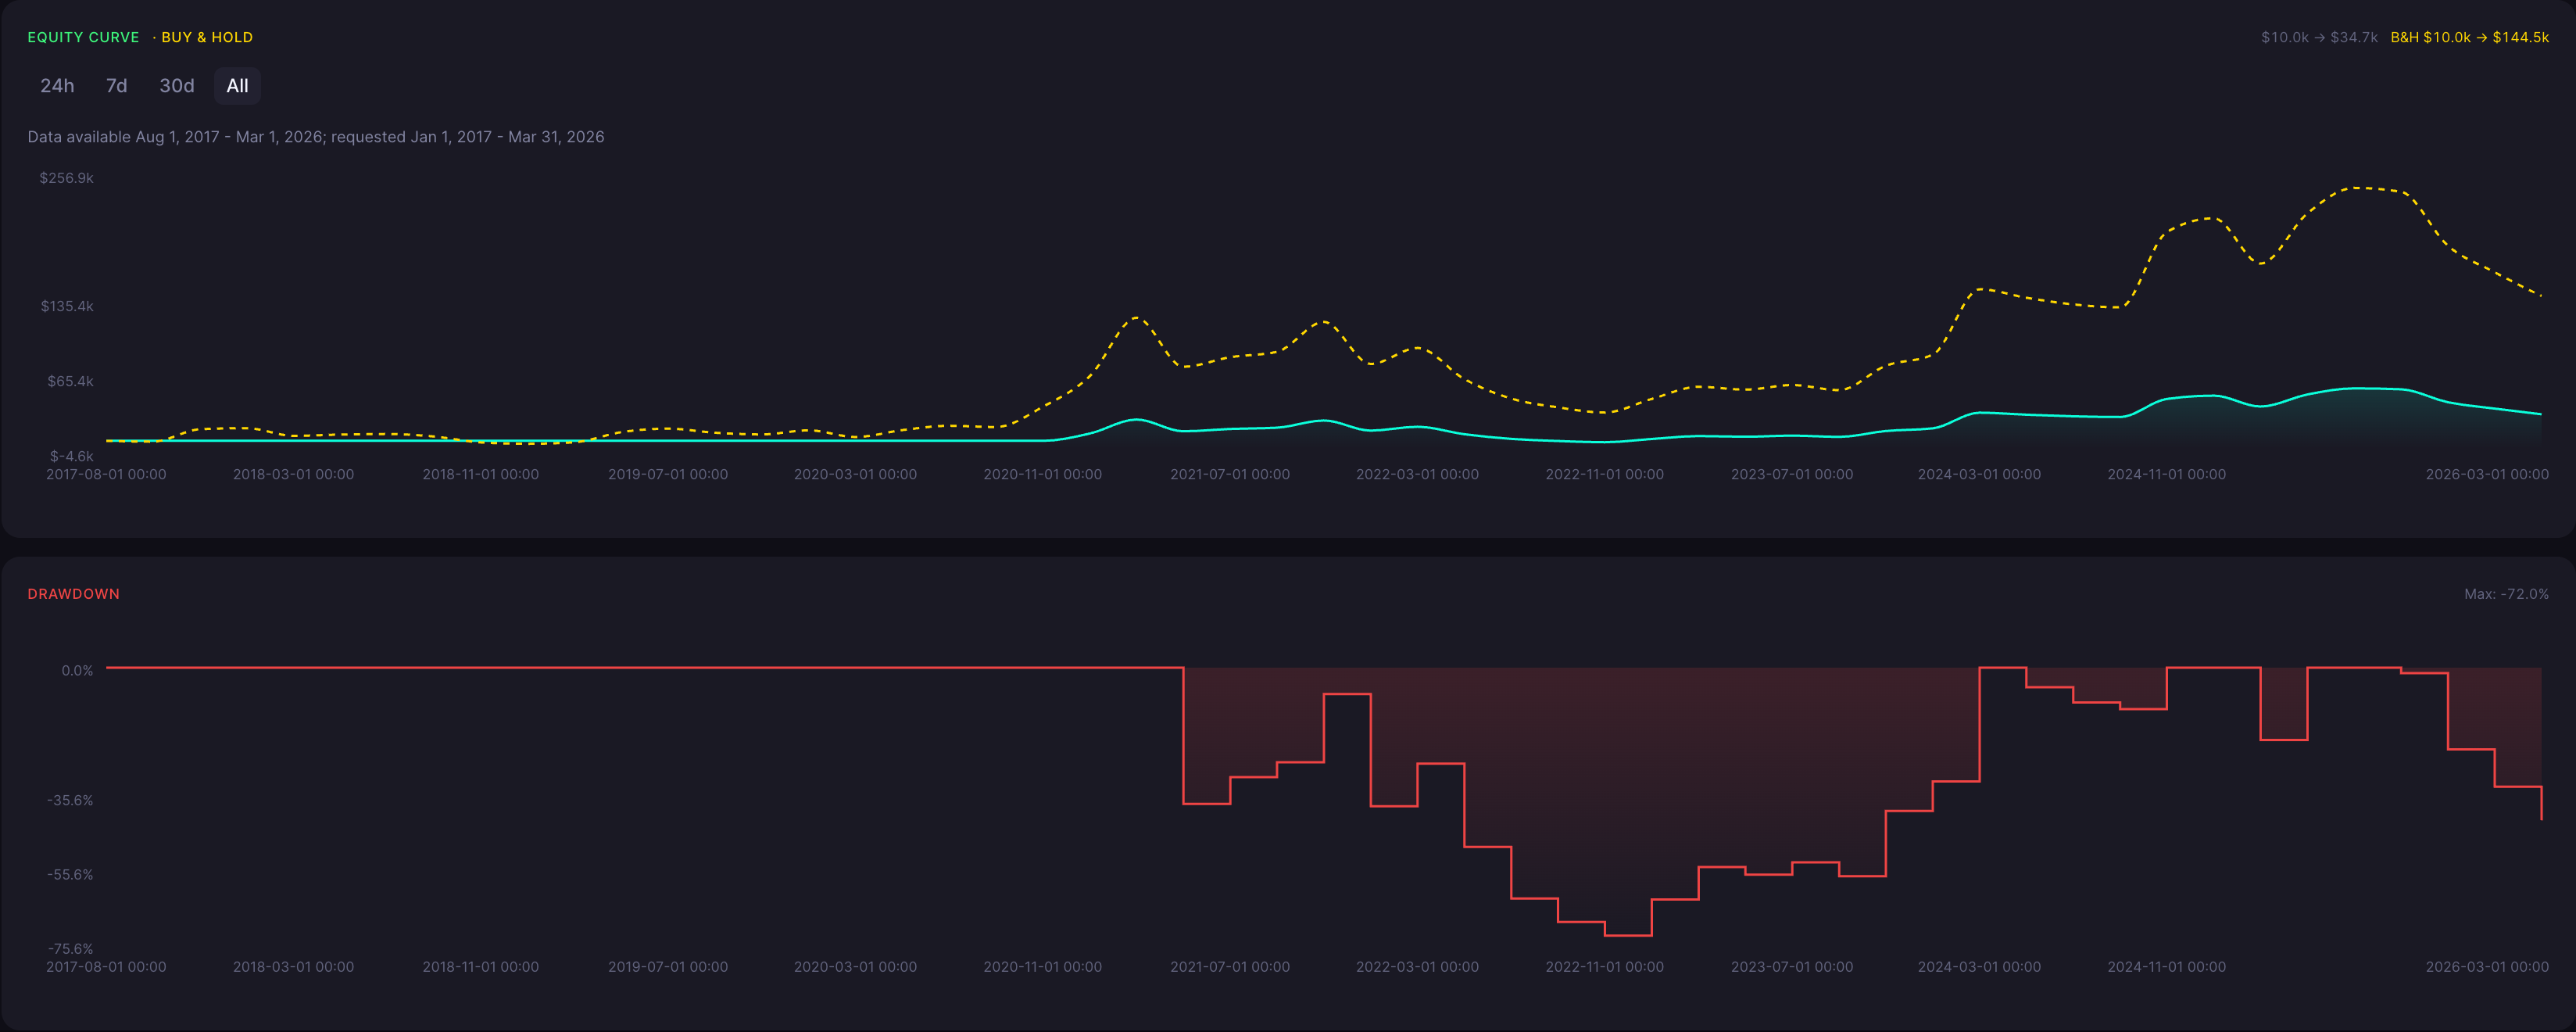The width and height of the screenshot is (2576, 1032).
Task: Click the EQUITY CURVE heading
Action: (x=83, y=37)
